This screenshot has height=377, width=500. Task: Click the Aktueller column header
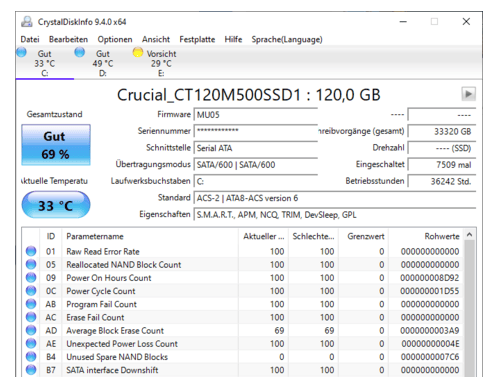click(264, 236)
